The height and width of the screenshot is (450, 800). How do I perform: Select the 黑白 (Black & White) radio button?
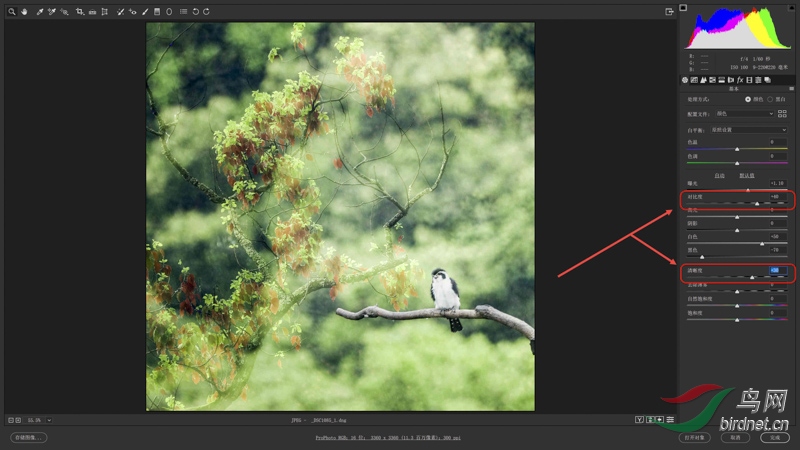pos(769,99)
